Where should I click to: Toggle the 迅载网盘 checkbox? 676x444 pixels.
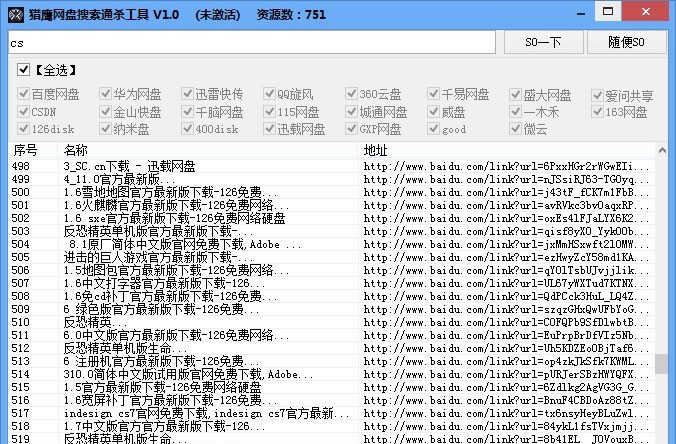269,128
